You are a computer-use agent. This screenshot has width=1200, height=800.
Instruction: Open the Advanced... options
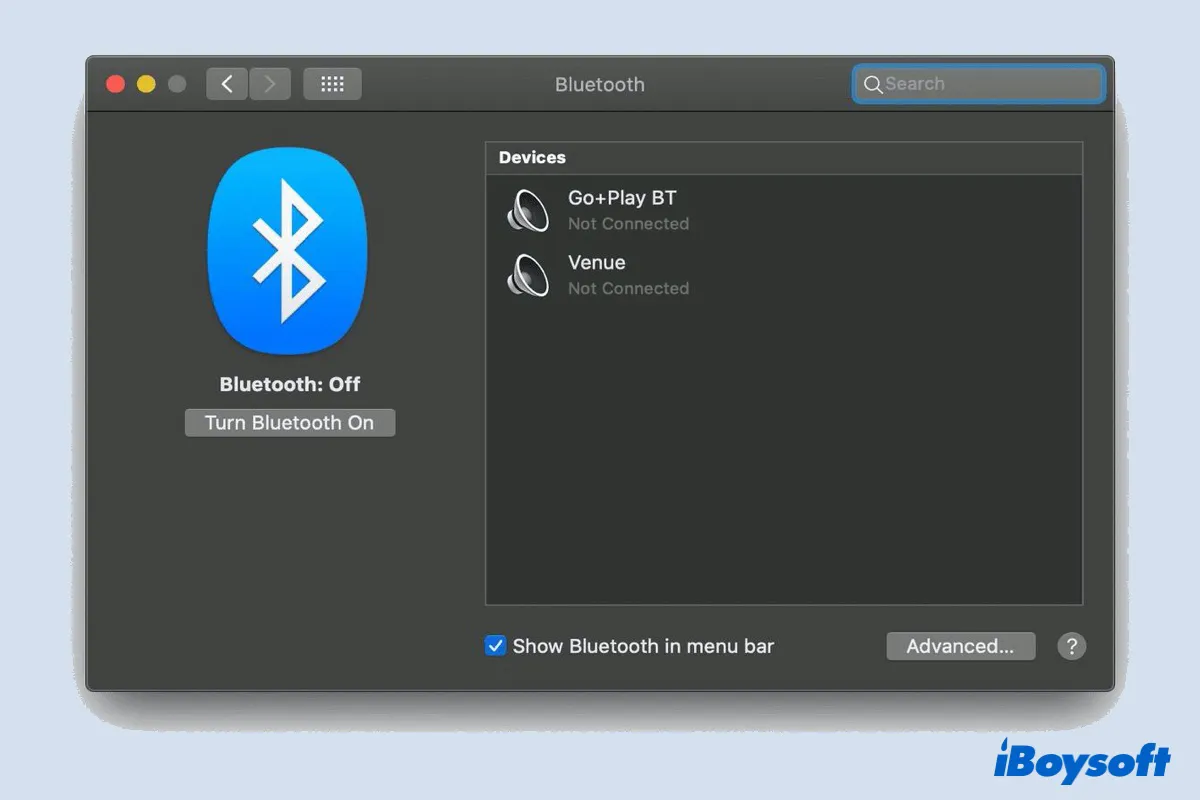point(960,646)
